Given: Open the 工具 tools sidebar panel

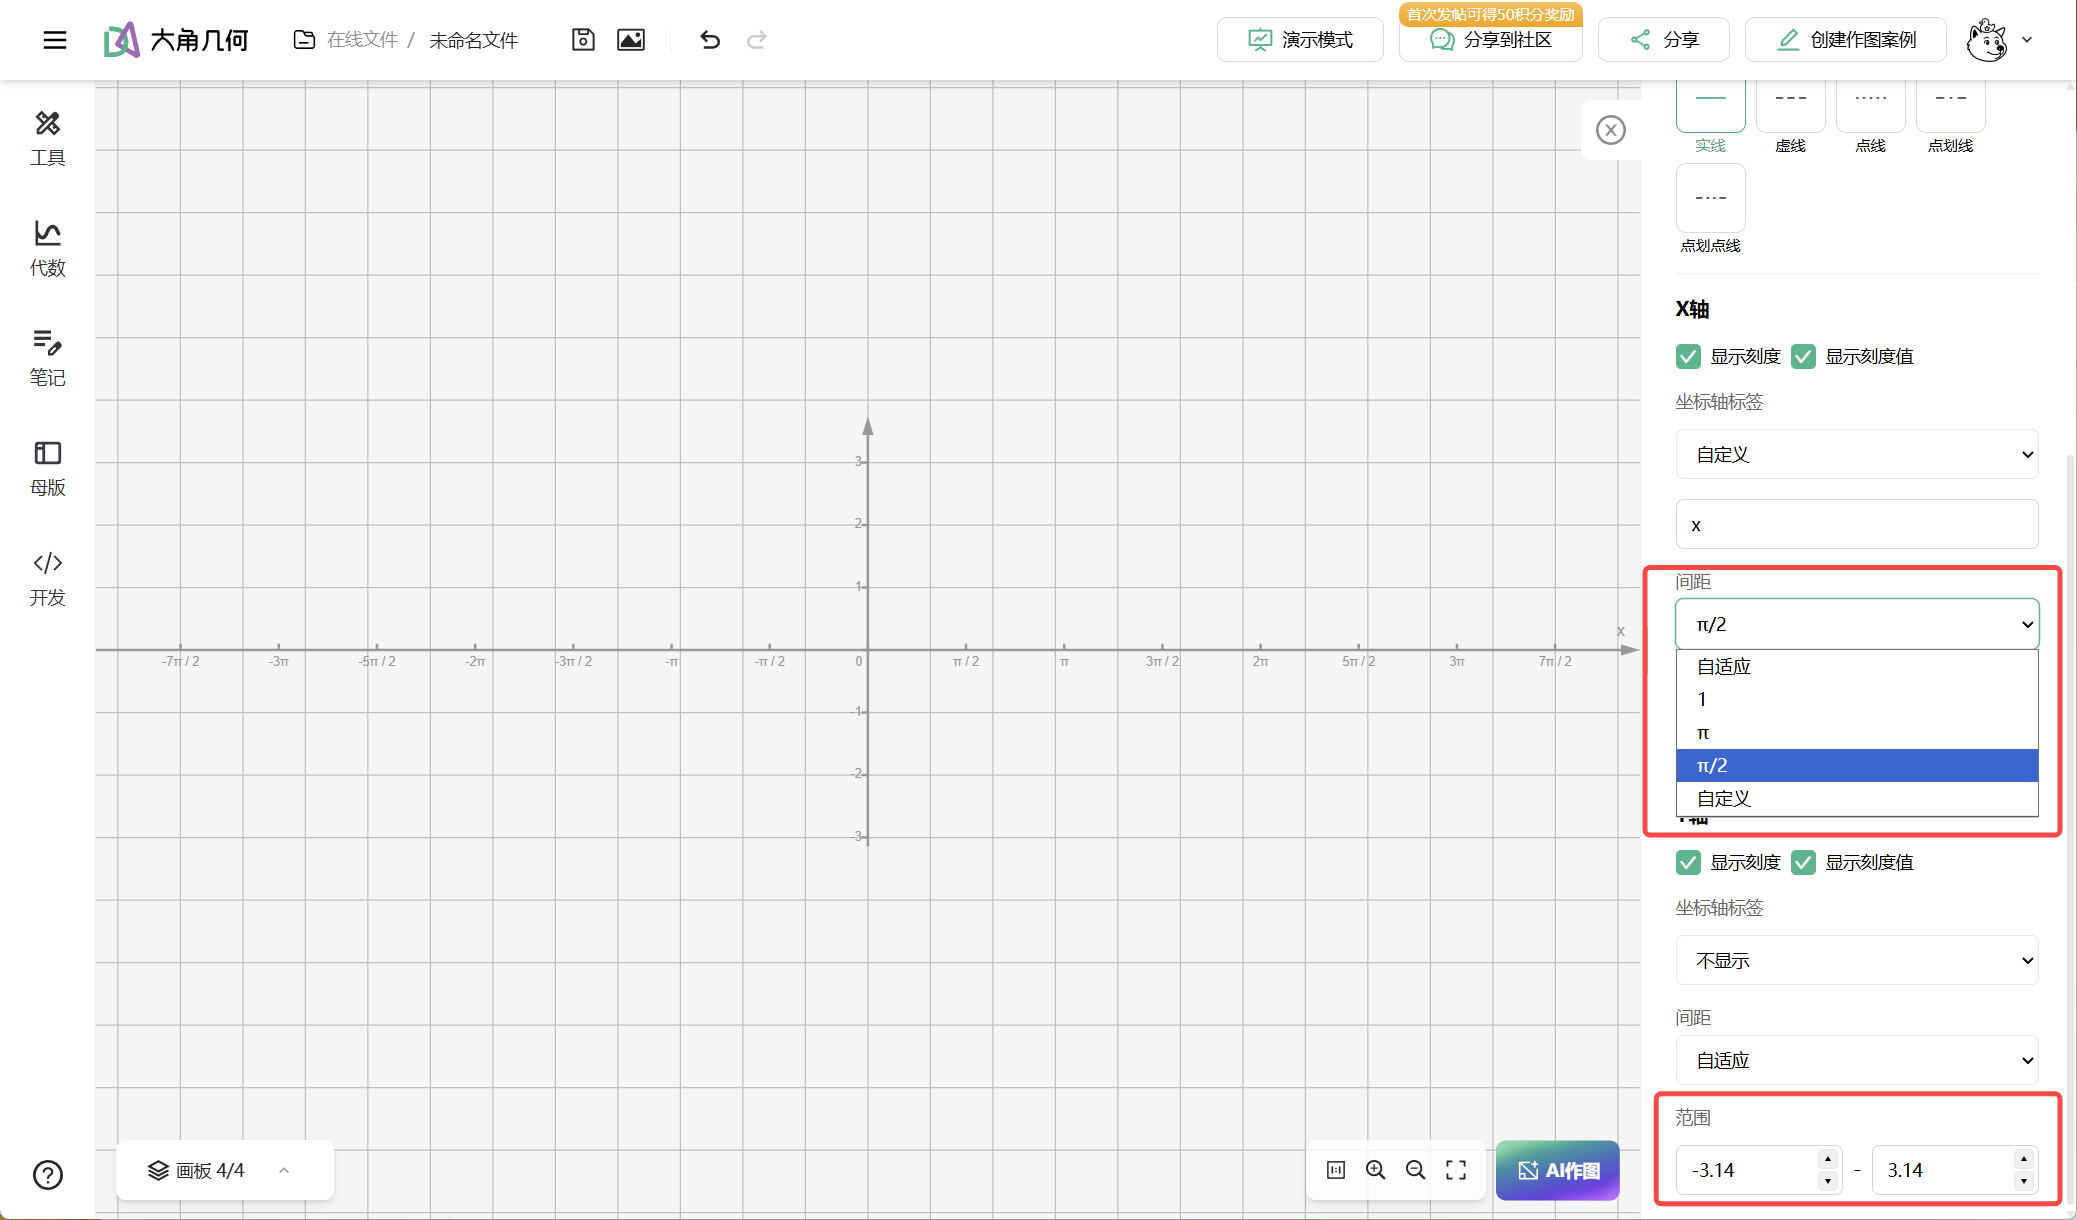Looking at the screenshot, I should pyautogui.click(x=47, y=138).
